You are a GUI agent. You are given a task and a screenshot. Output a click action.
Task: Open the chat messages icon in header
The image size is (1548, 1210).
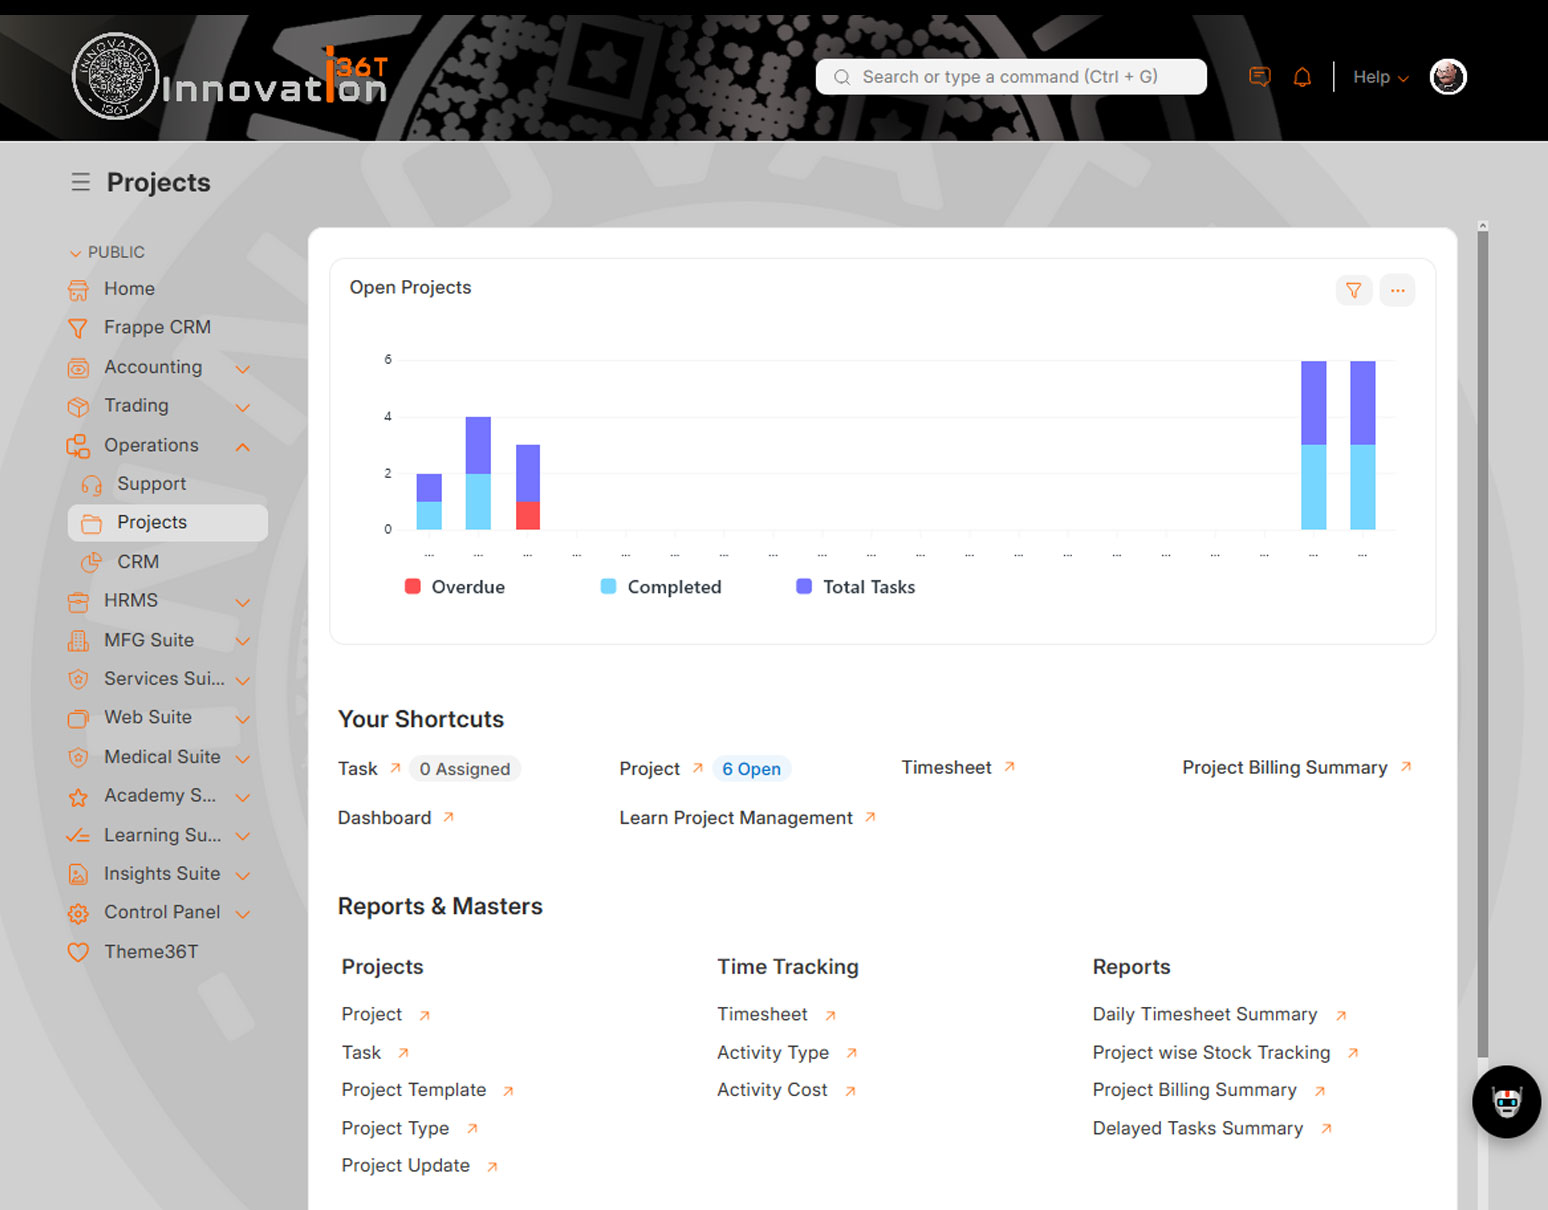tap(1260, 77)
